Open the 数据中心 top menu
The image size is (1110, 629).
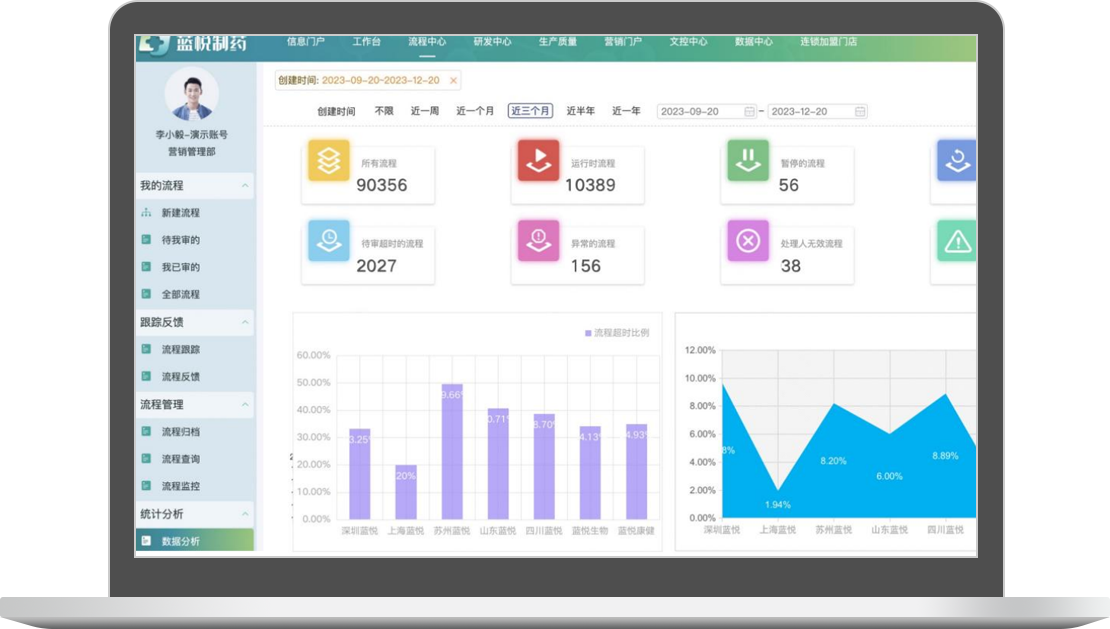[x=753, y=42]
